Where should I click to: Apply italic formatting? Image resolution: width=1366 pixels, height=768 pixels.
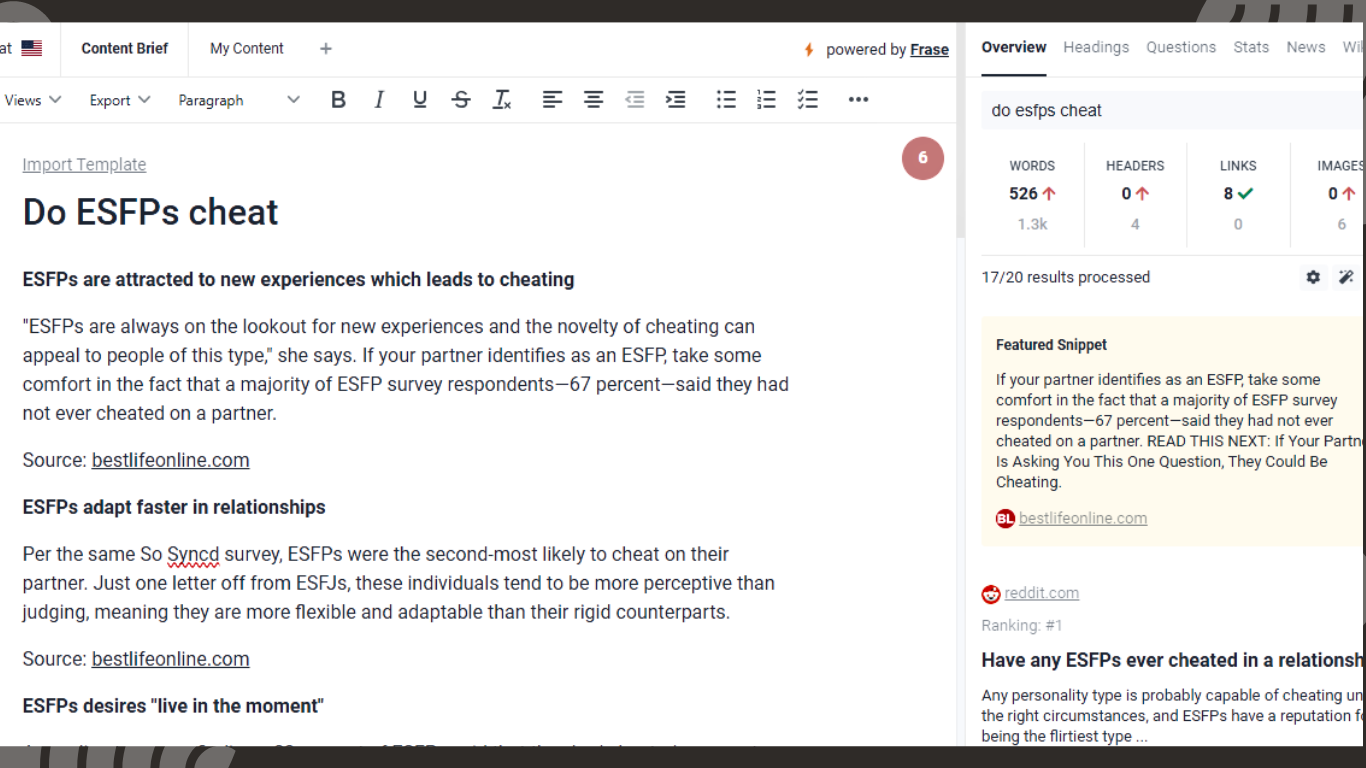click(379, 100)
